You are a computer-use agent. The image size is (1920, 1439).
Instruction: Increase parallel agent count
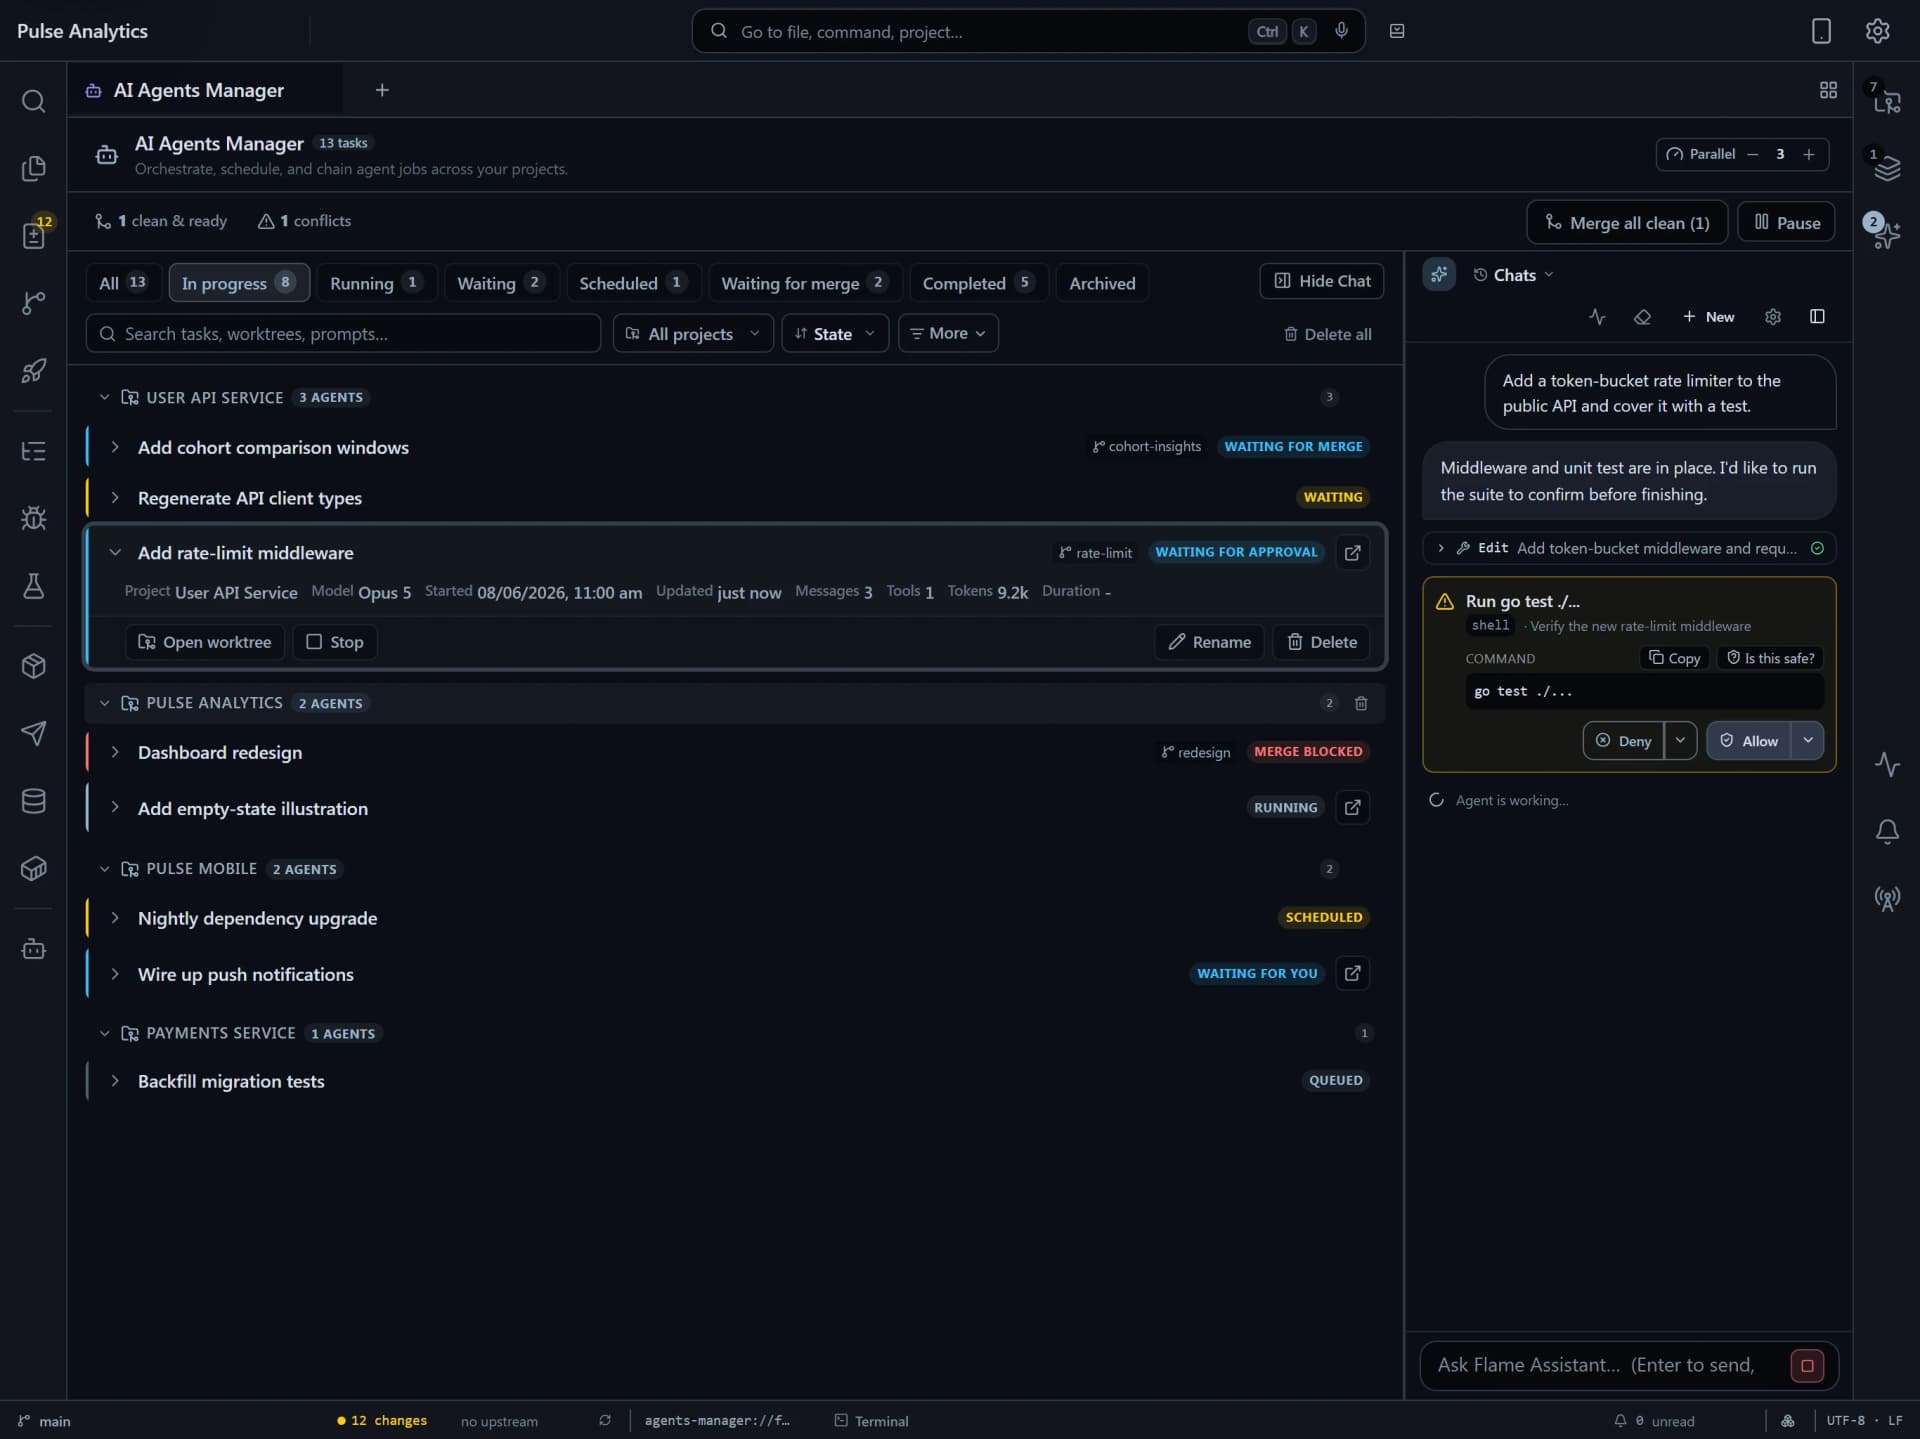[1809, 154]
